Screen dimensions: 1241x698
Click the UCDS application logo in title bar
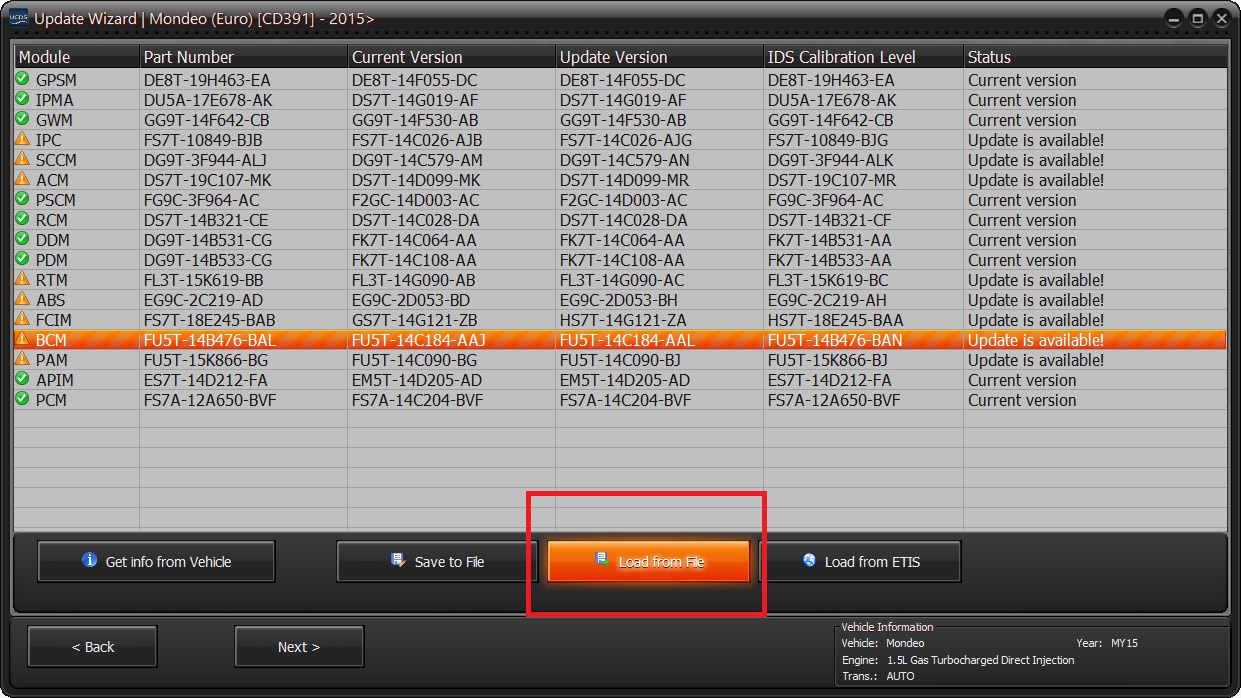click(18, 18)
